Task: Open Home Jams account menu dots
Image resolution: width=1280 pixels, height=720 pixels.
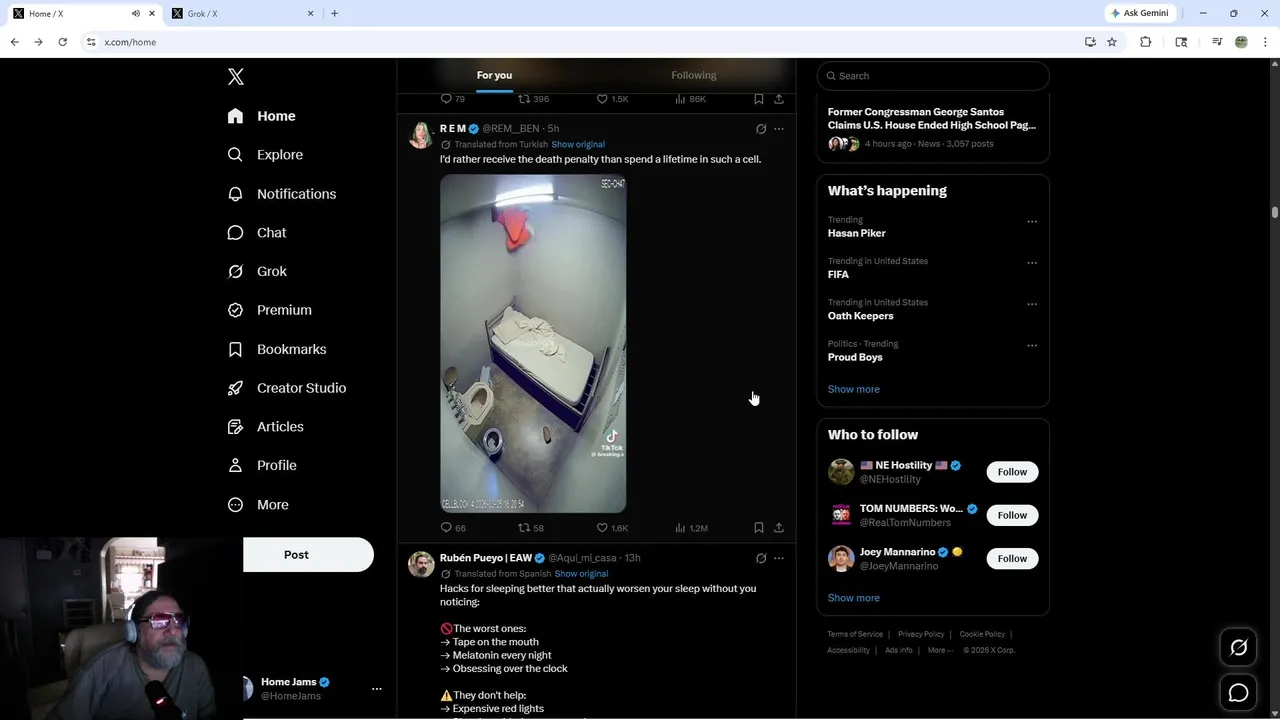Action: point(377,689)
